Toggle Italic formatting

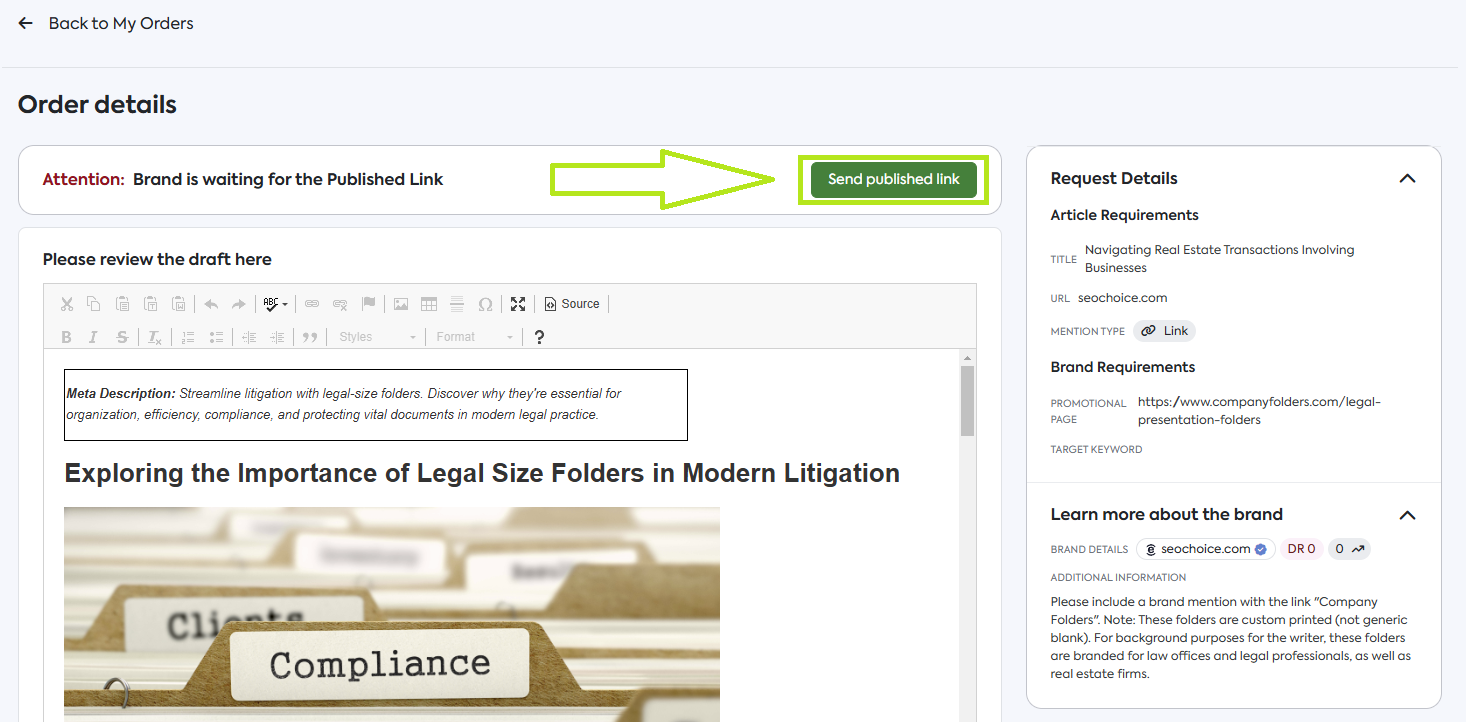[x=94, y=337]
